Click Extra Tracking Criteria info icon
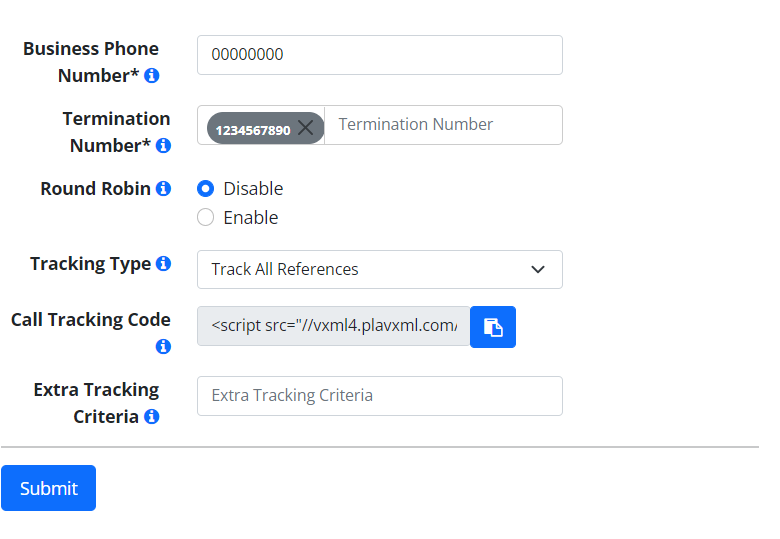 [152, 416]
